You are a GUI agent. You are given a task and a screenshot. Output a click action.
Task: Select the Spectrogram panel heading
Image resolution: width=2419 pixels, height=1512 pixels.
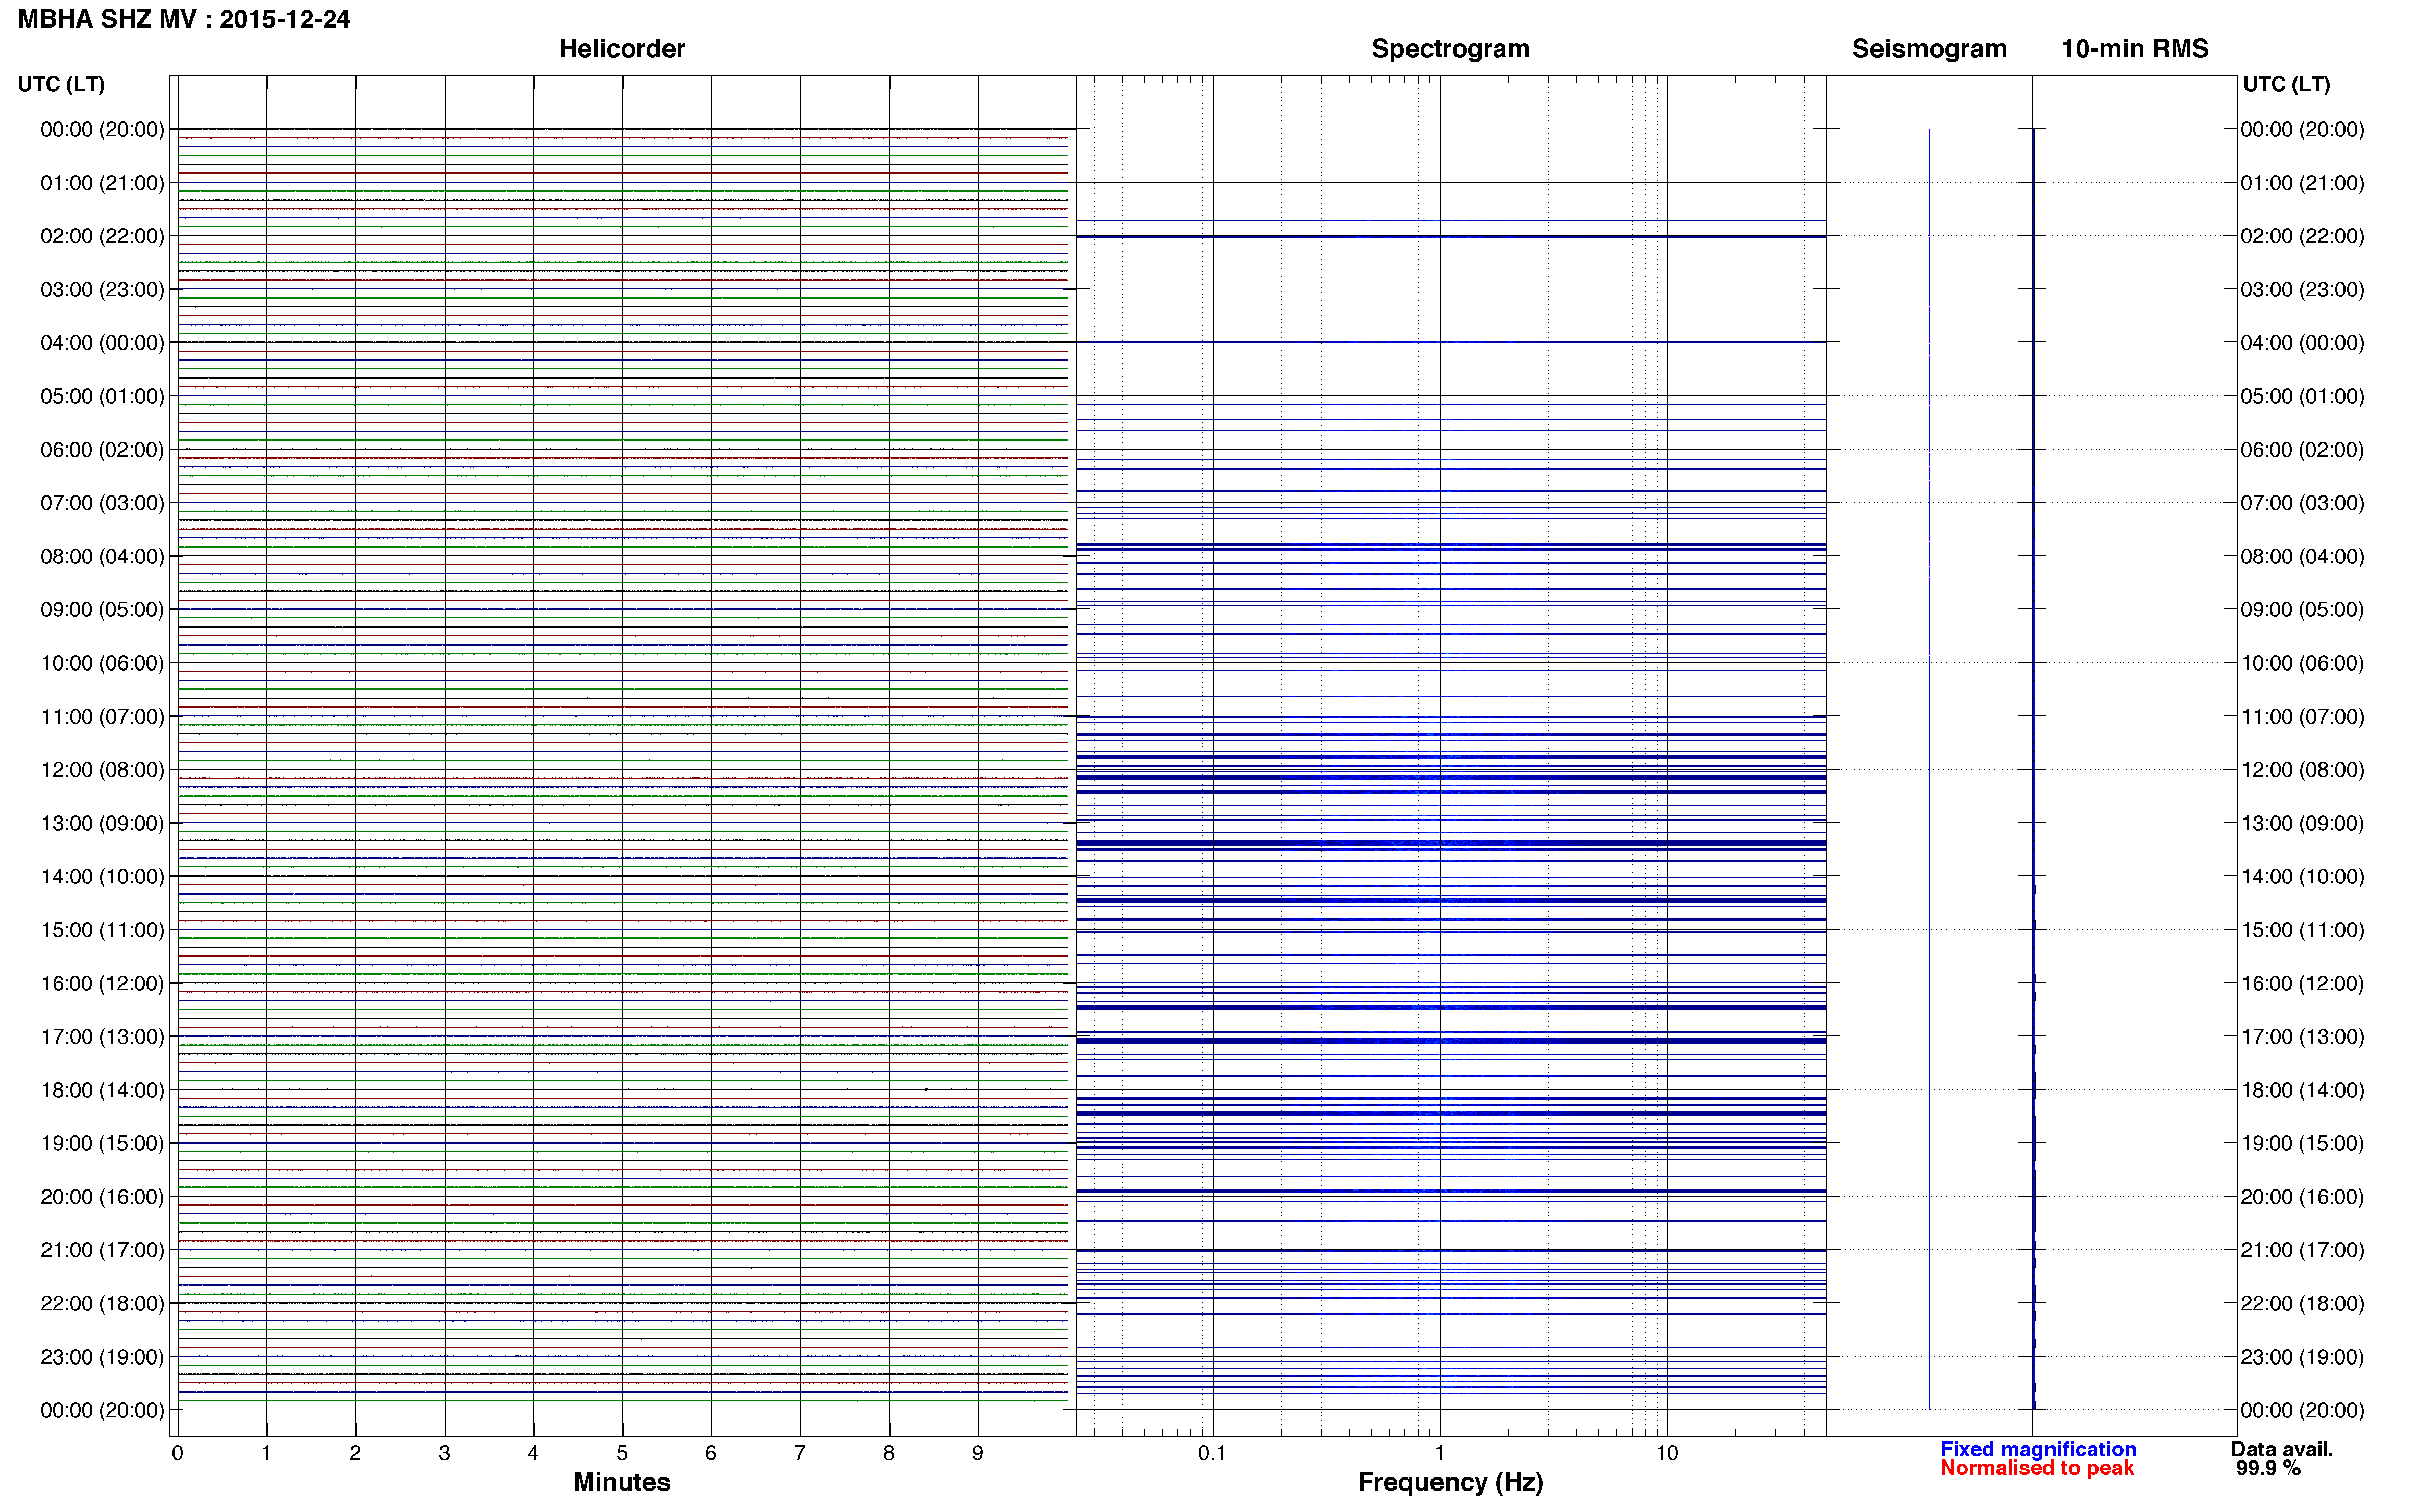[x=1450, y=48]
